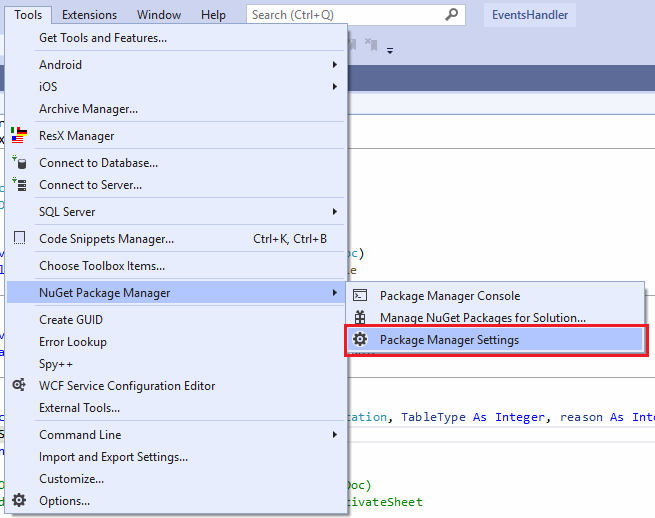
Task: Choose Android menu entry
Action: (x=176, y=64)
